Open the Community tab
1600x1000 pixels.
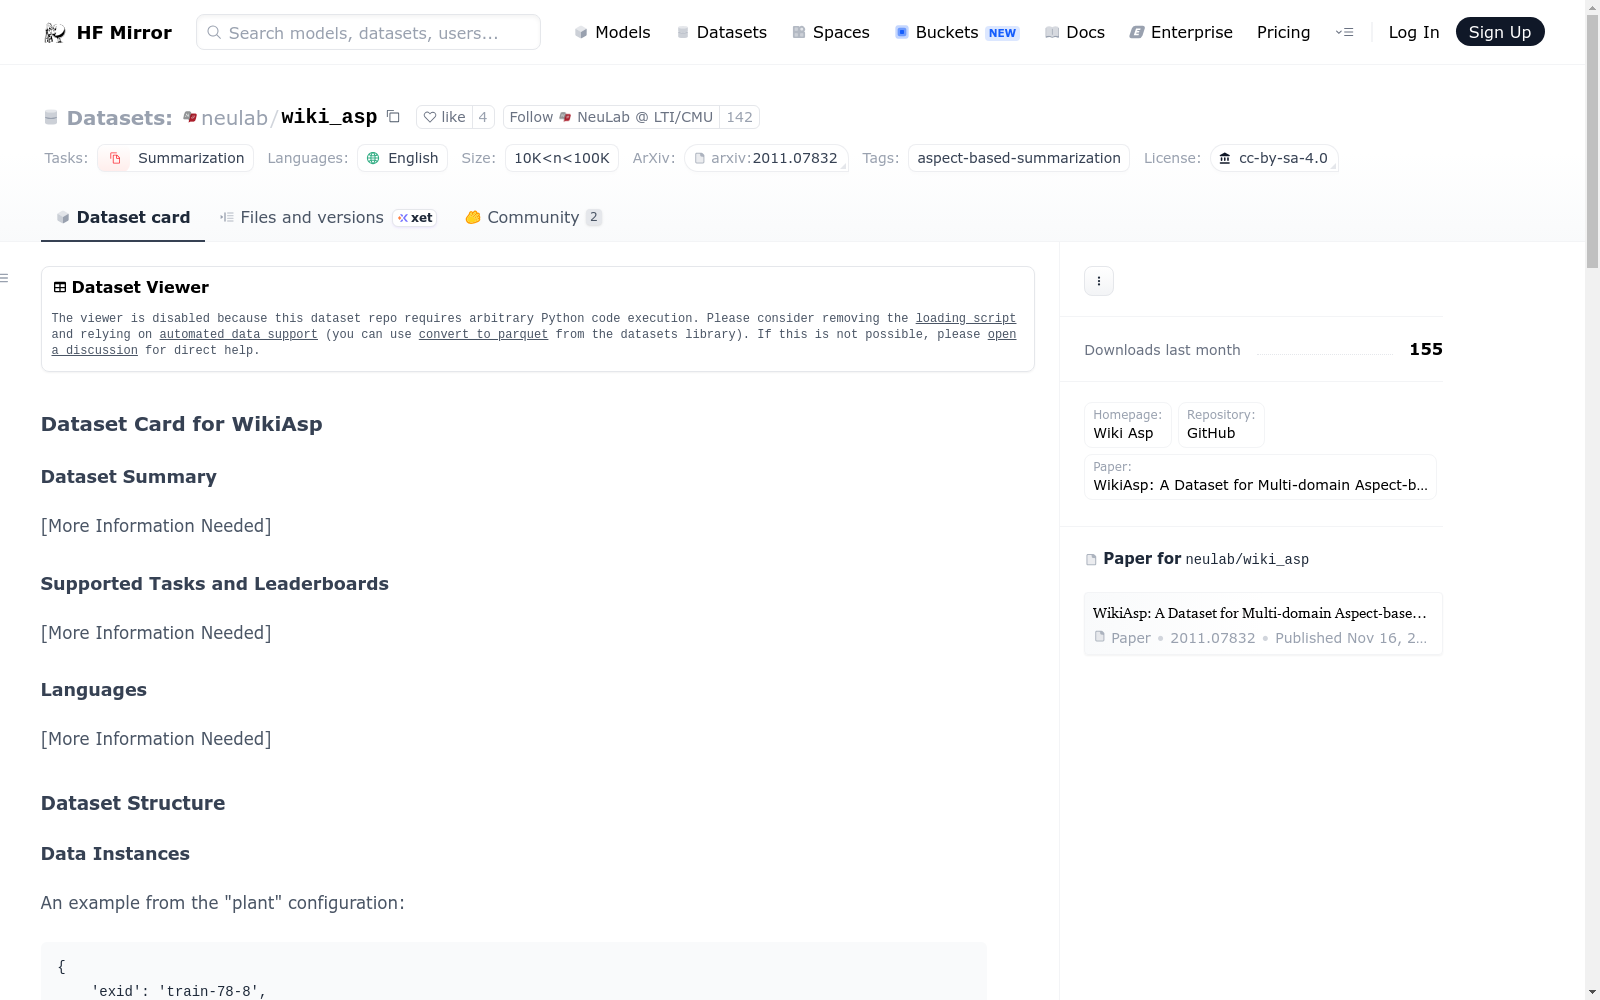[x=534, y=218]
